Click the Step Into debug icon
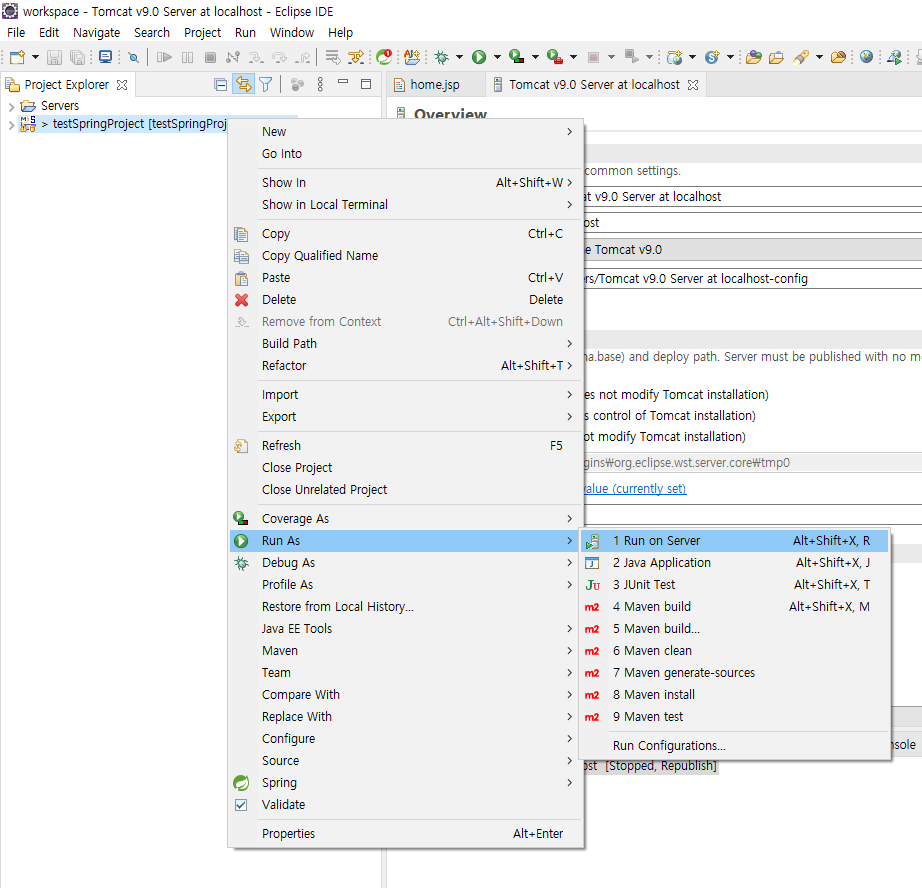Viewport: 922px width, 888px height. tap(256, 57)
